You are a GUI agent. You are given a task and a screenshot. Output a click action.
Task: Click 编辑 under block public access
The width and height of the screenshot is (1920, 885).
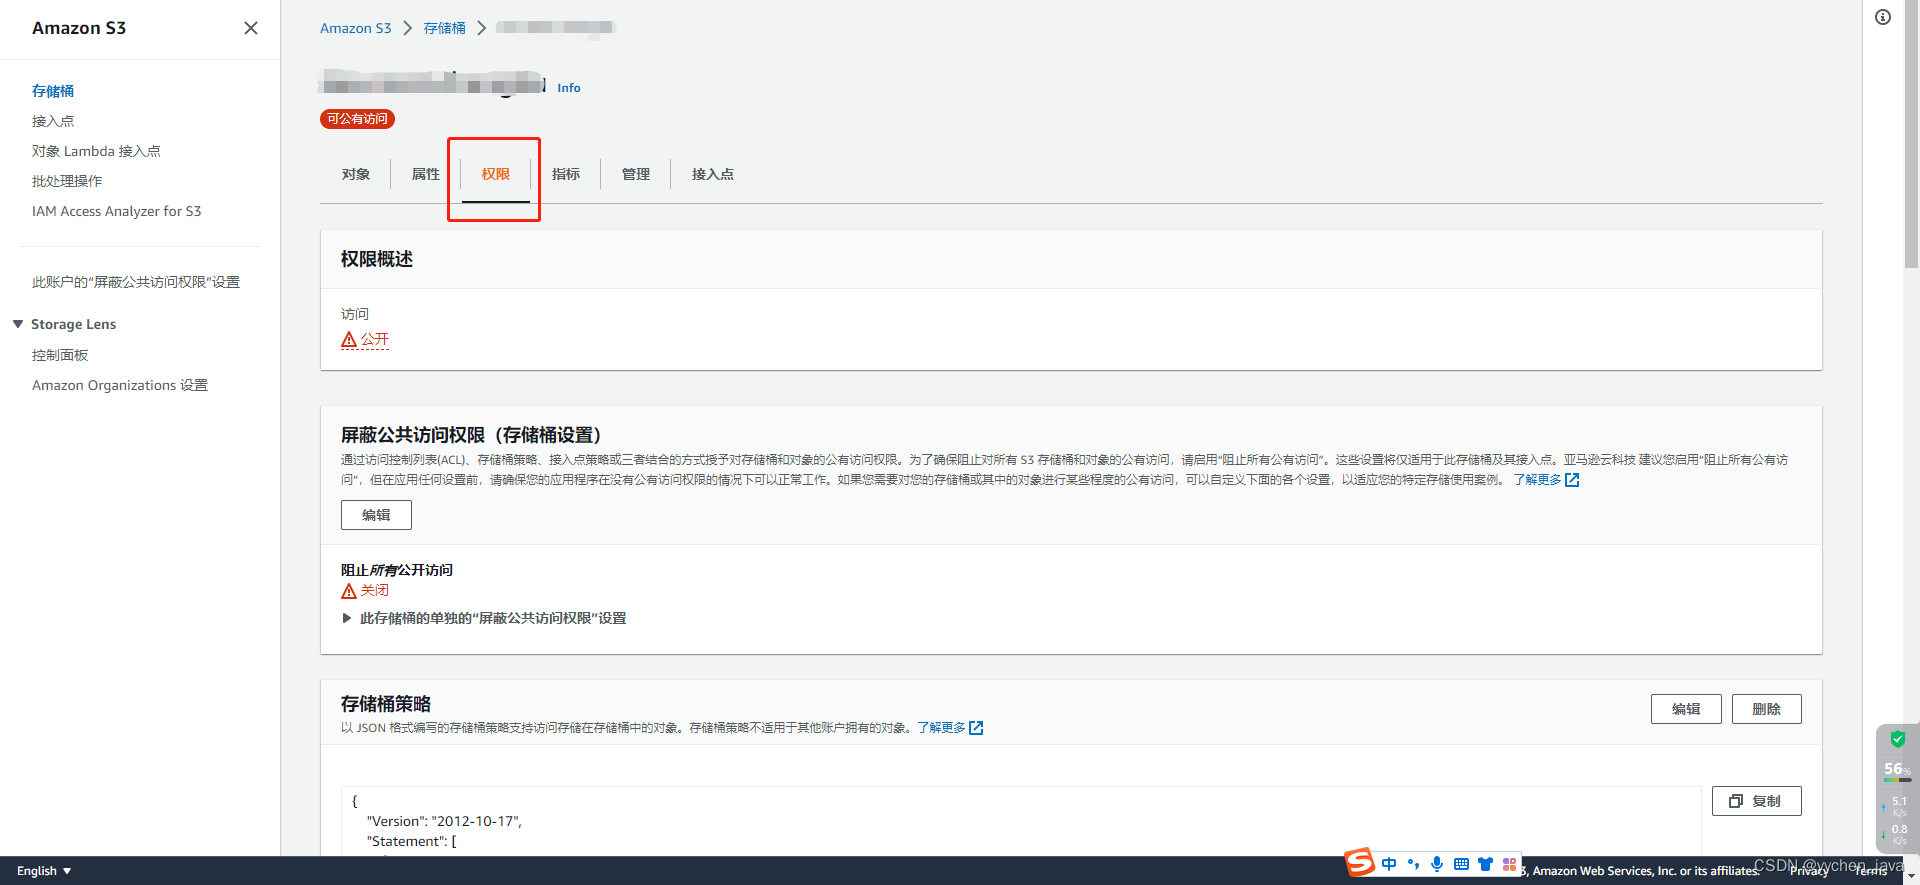pyautogui.click(x=376, y=515)
